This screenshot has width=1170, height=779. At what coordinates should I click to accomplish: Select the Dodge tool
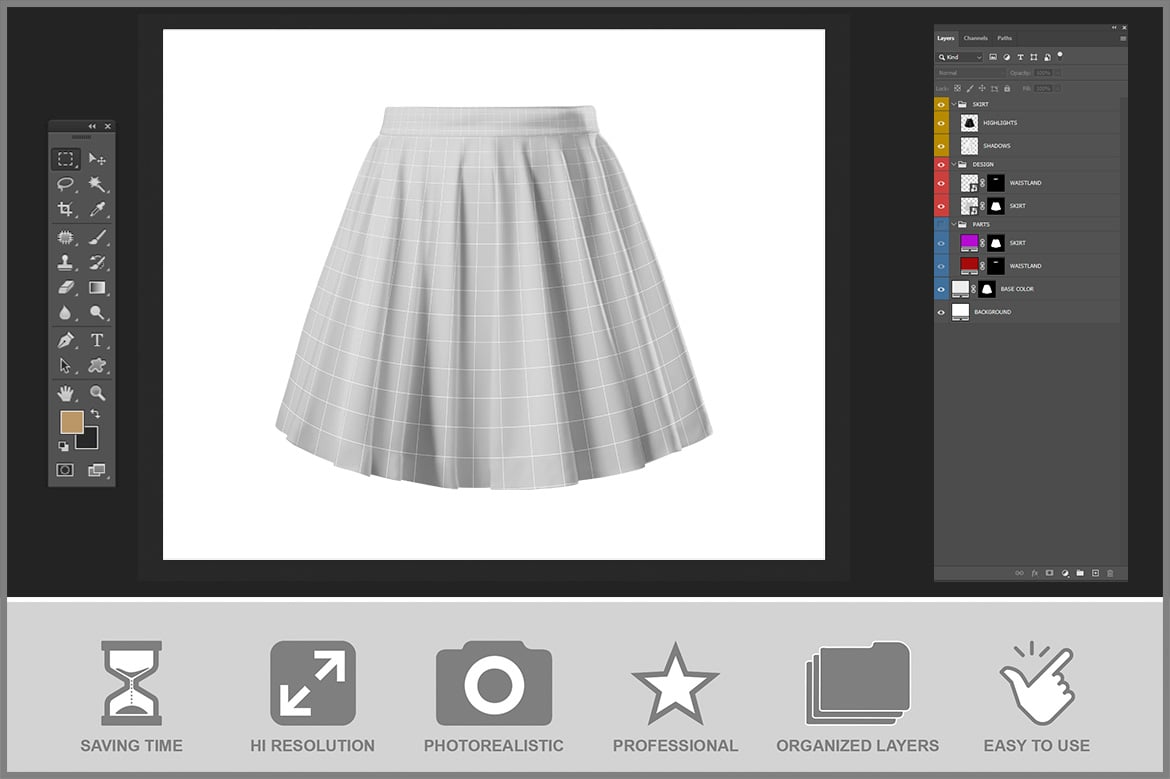pyautogui.click(x=97, y=313)
